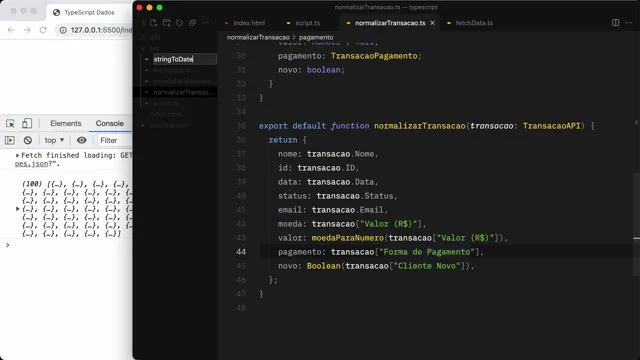The width and height of the screenshot is (640, 360).
Task: Click the stringToDate file name input
Action: pos(185,59)
